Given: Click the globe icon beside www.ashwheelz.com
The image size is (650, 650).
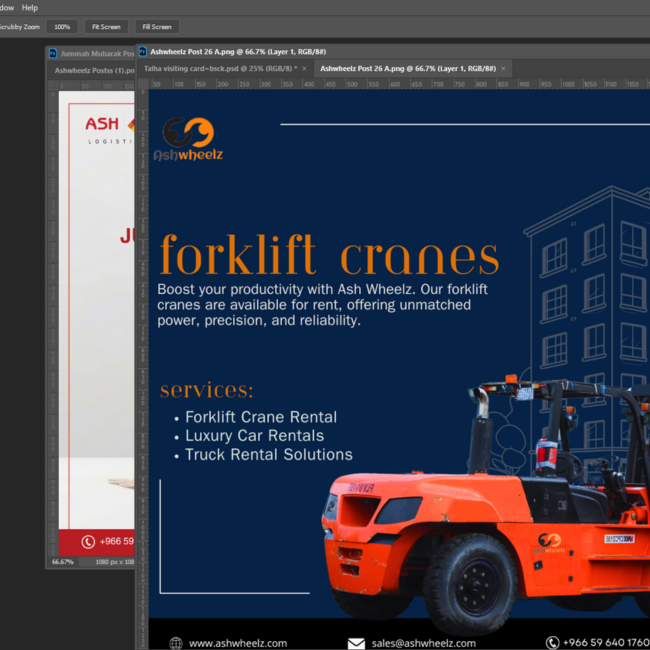Looking at the screenshot, I should pyautogui.click(x=176, y=643).
